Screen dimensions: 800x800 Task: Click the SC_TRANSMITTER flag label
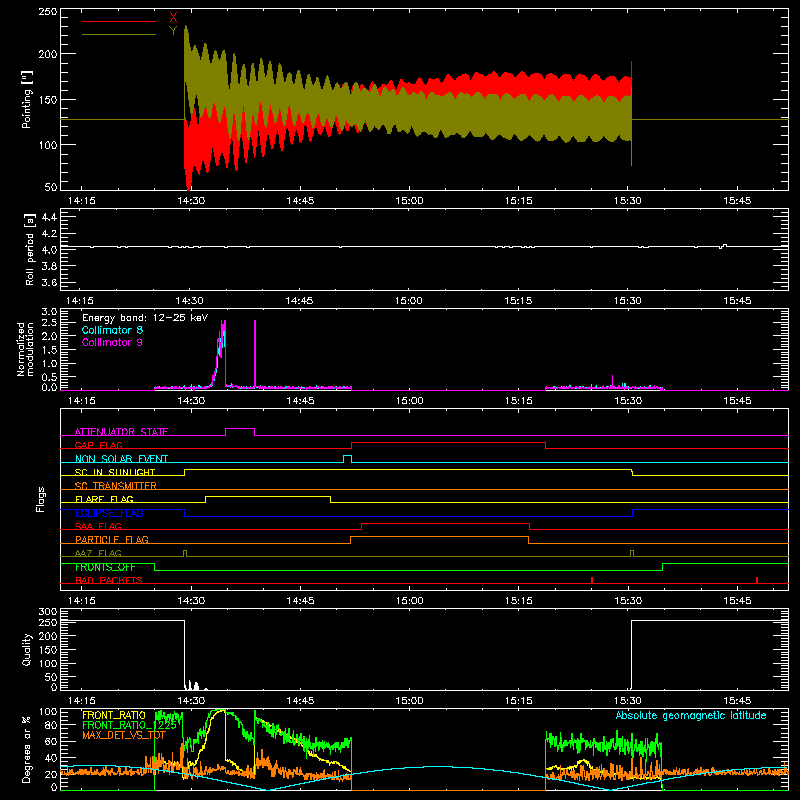(x=116, y=486)
